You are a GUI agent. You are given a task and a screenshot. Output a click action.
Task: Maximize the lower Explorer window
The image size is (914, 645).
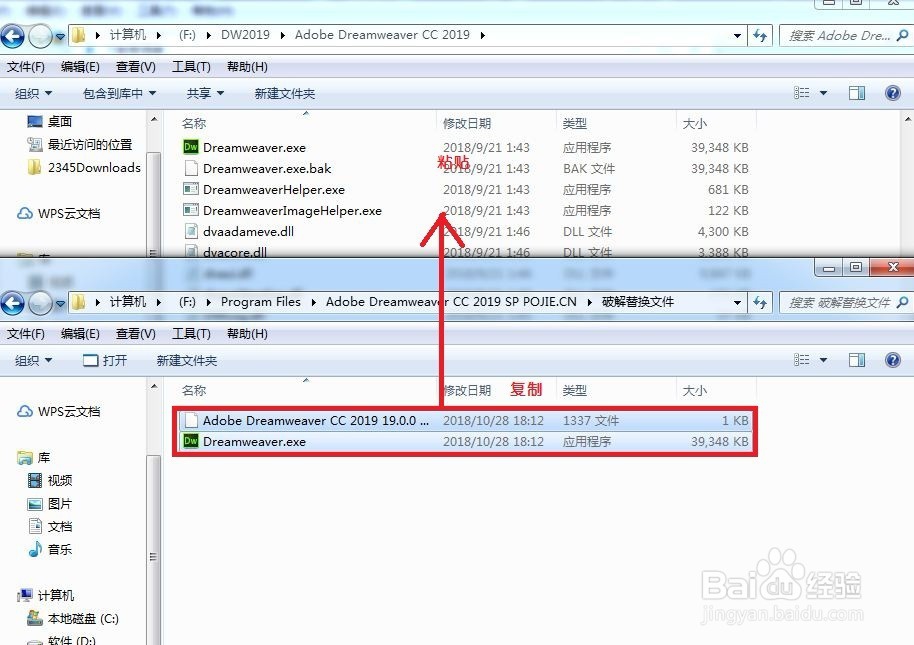[x=855, y=267]
